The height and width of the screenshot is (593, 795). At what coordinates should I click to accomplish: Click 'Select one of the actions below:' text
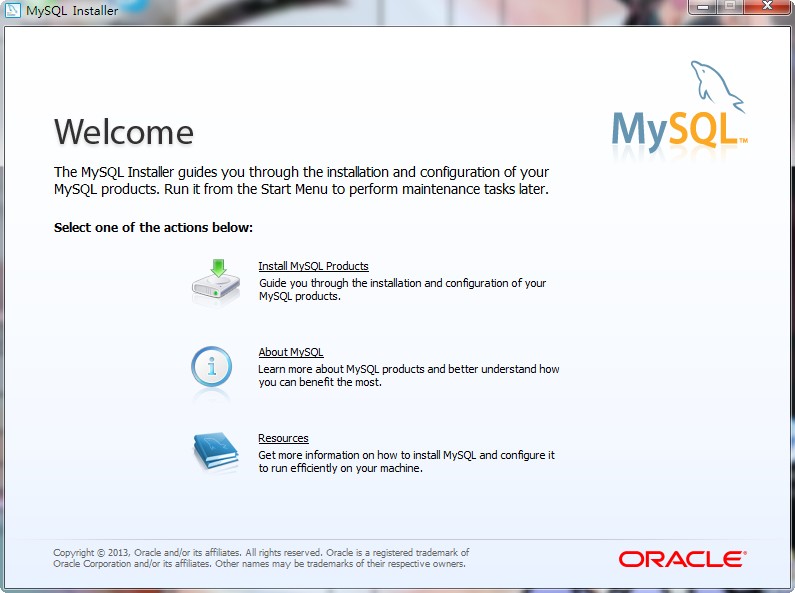tap(153, 228)
